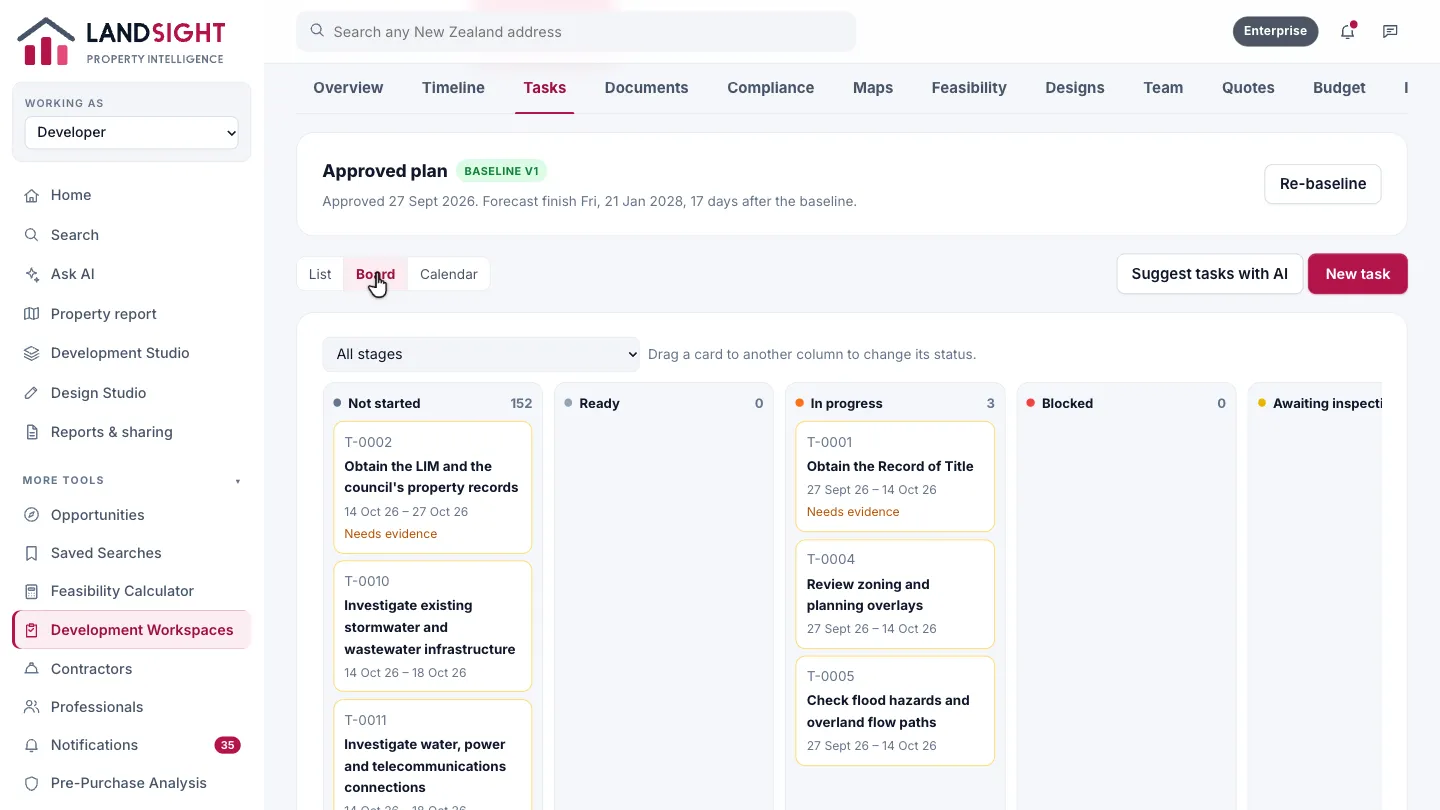Select the Board view toggle
This screenshot has width=1440, height=810.
[375, 274]
